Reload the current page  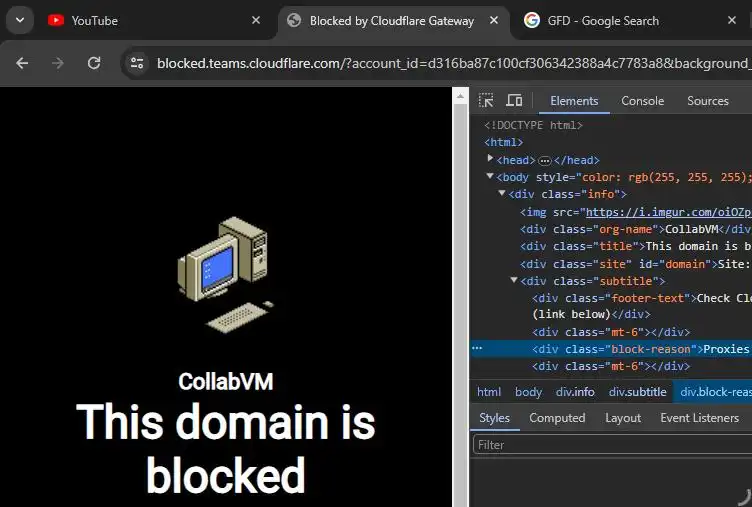click(94, 63)
